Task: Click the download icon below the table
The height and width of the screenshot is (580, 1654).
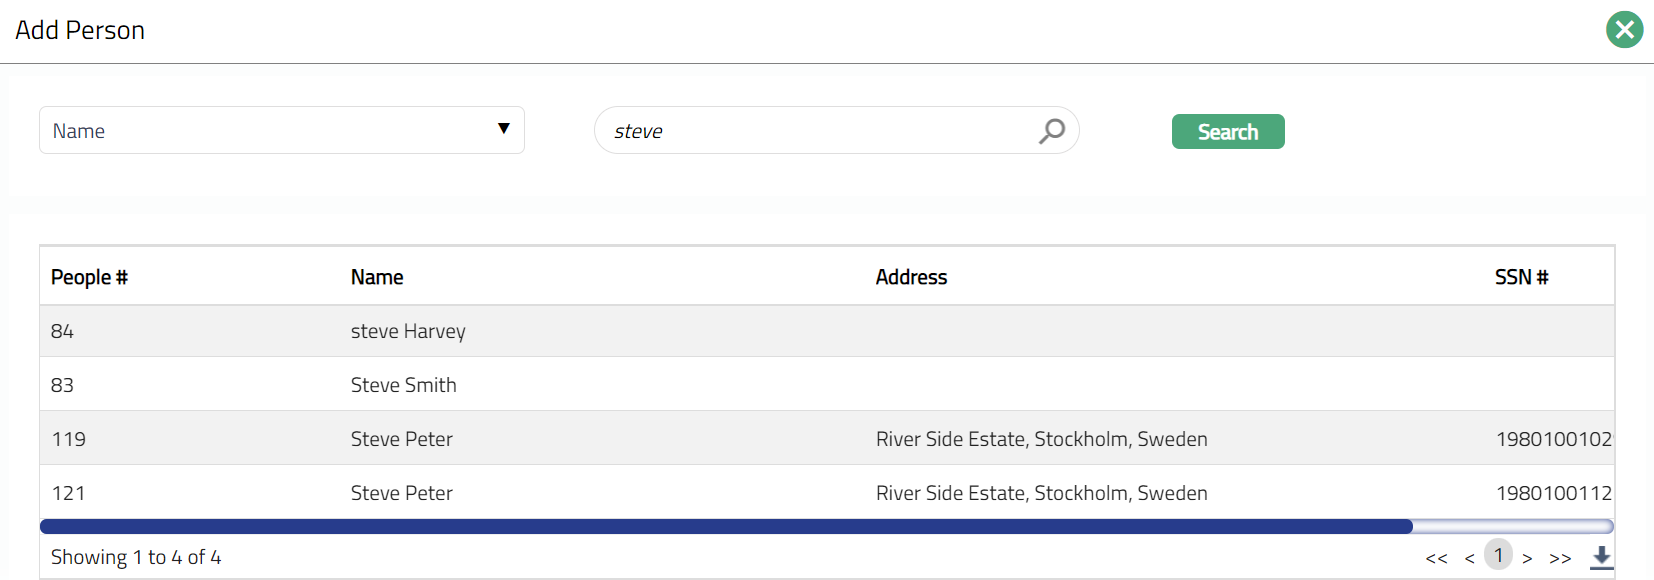Action: tap(1601, 557)
